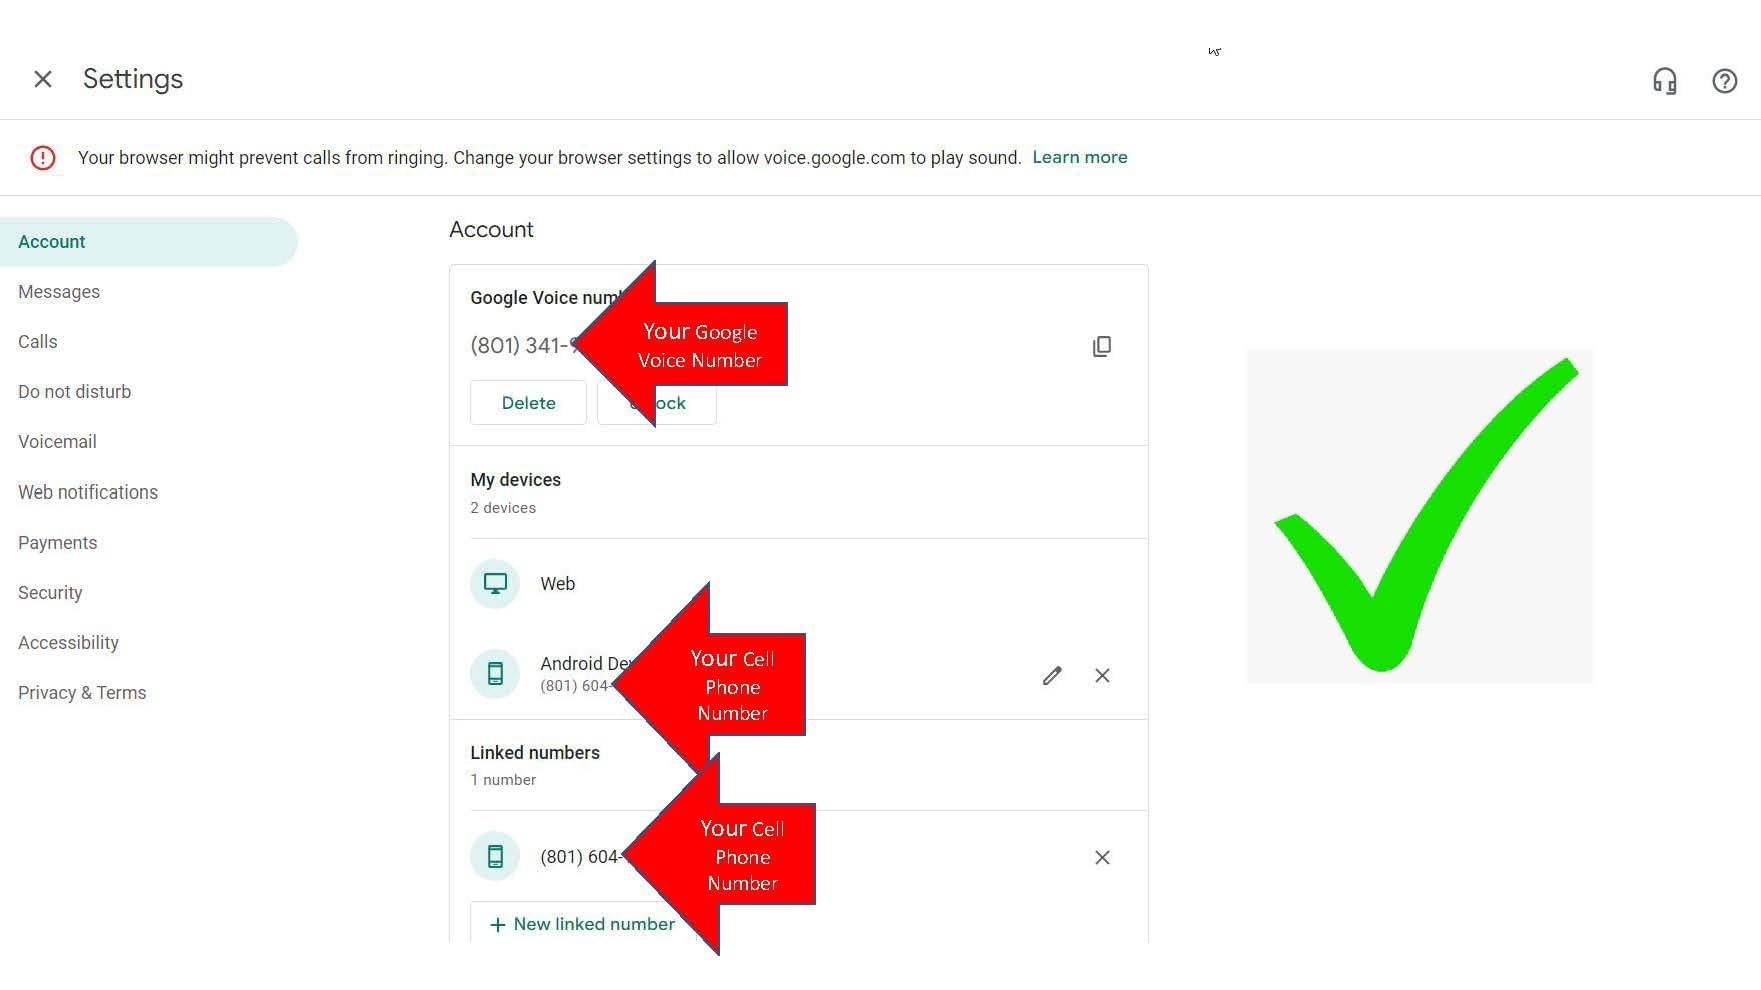Remove the Android device
Image resolution: width=1761 pixels, height=990 pixels.
click(x=1102, y=676)
